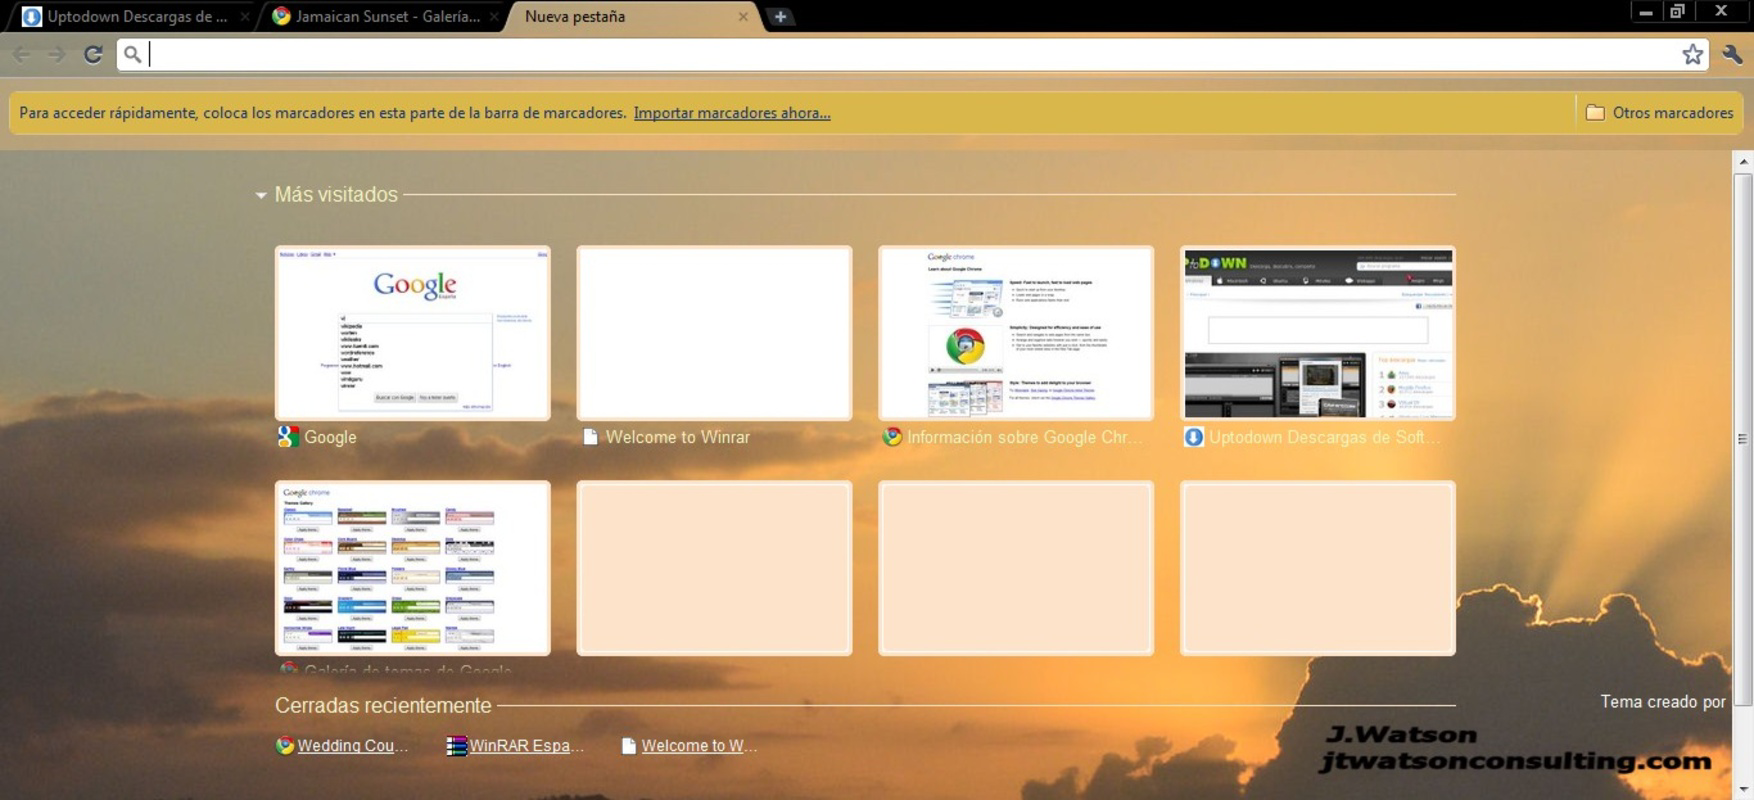
Task: Minimize the Chrome window
Action: 1645,12
